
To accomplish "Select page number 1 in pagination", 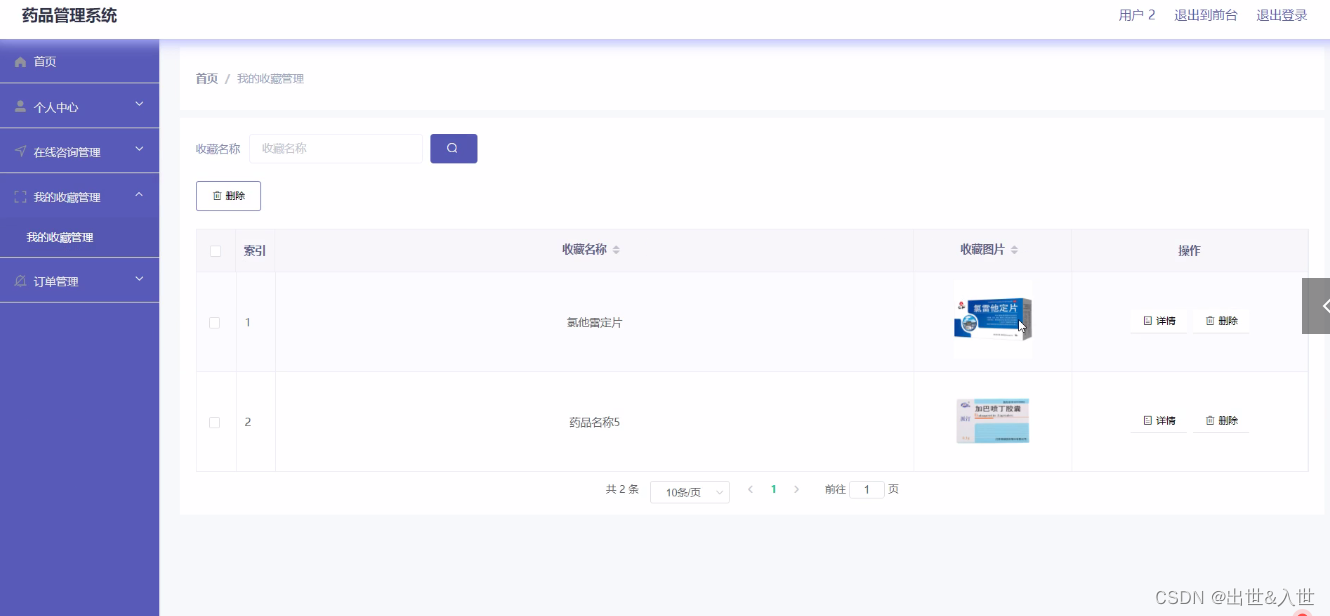I will coord(774,490).
